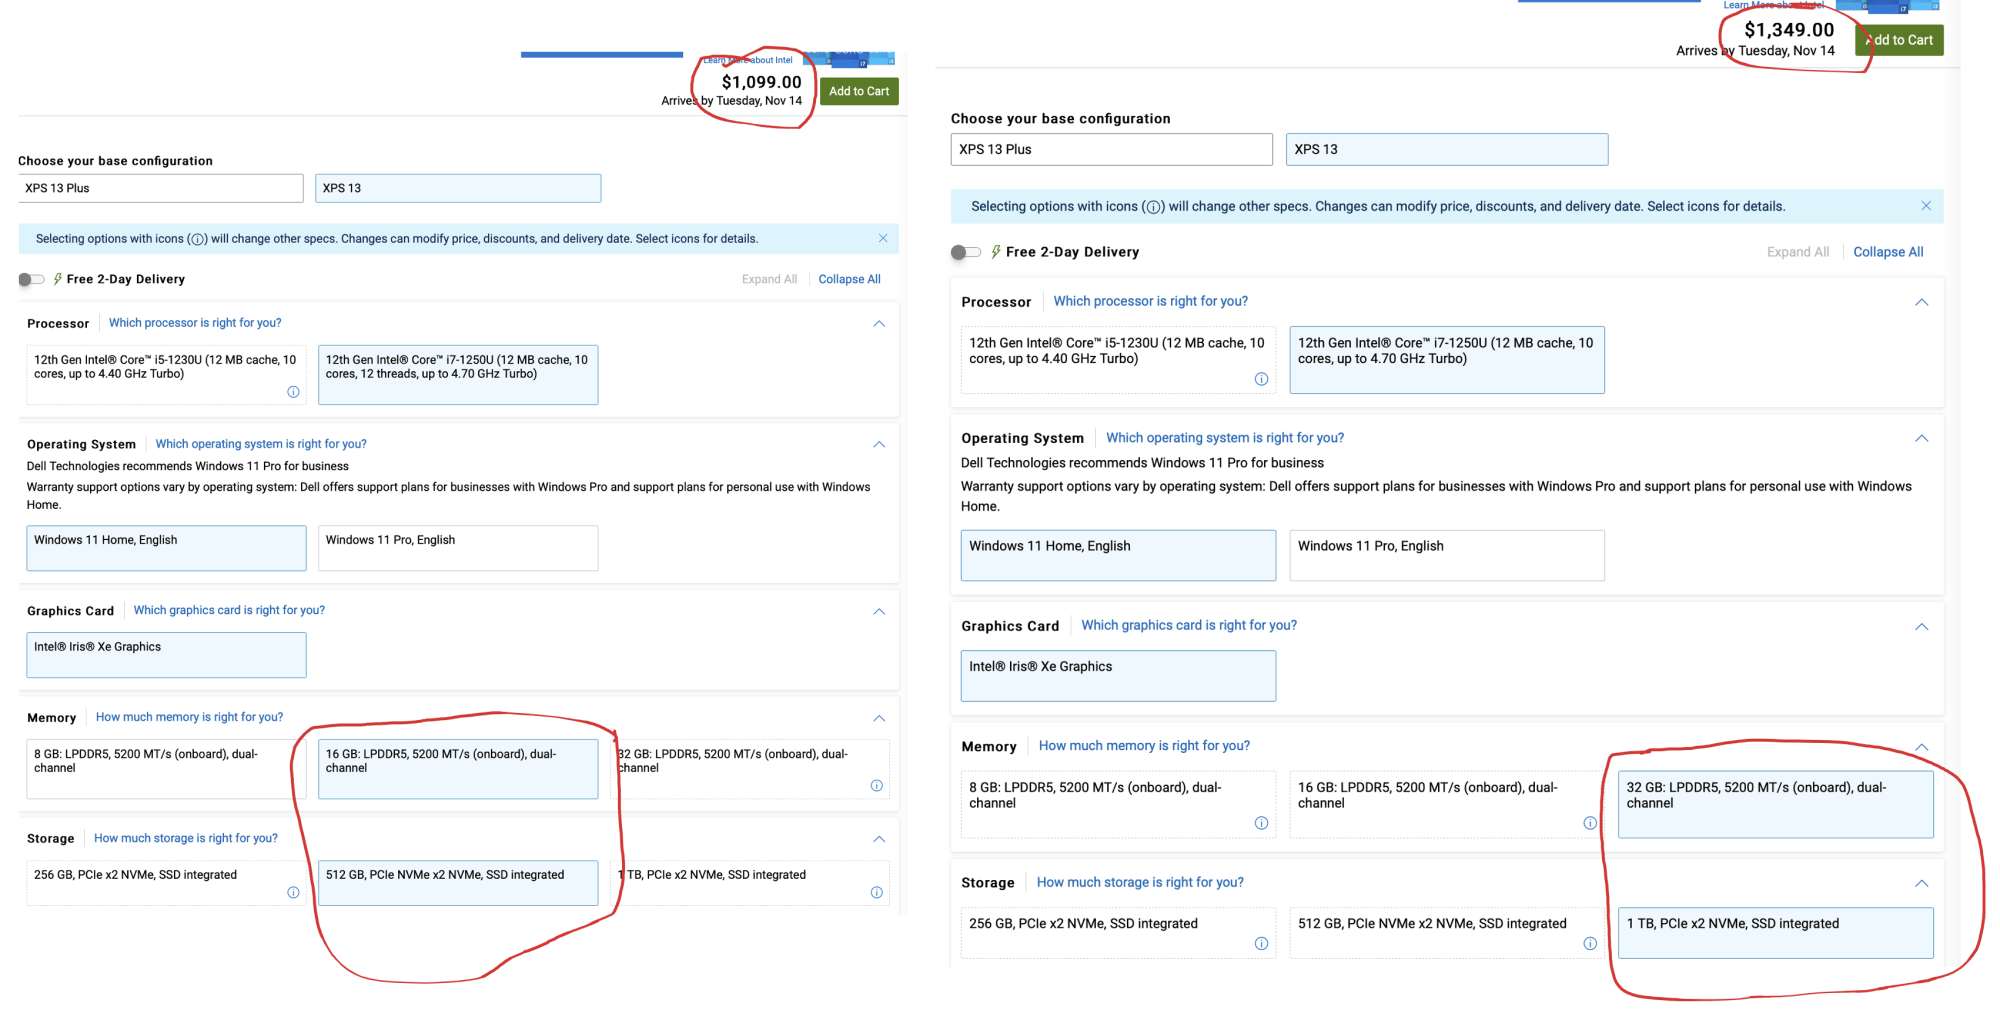This screenshot has height=1013, width=2000.
Task: Select 512 GB storage in $1,349 configurator
Action: point(1447,933)
